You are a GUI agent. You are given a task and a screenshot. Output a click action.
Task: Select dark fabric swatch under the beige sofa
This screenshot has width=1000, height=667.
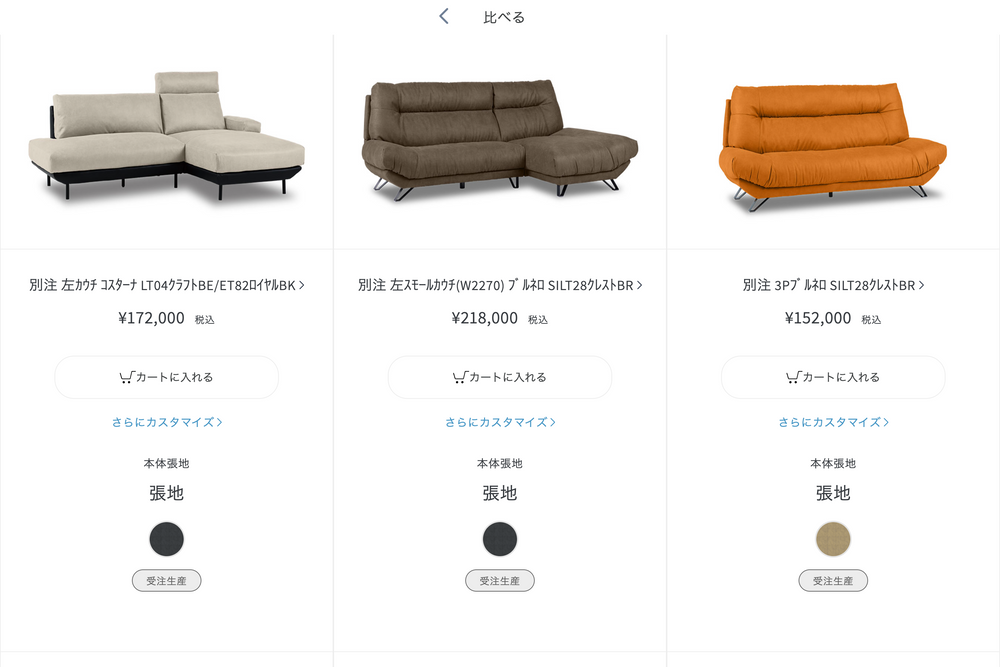pos(166,539)
